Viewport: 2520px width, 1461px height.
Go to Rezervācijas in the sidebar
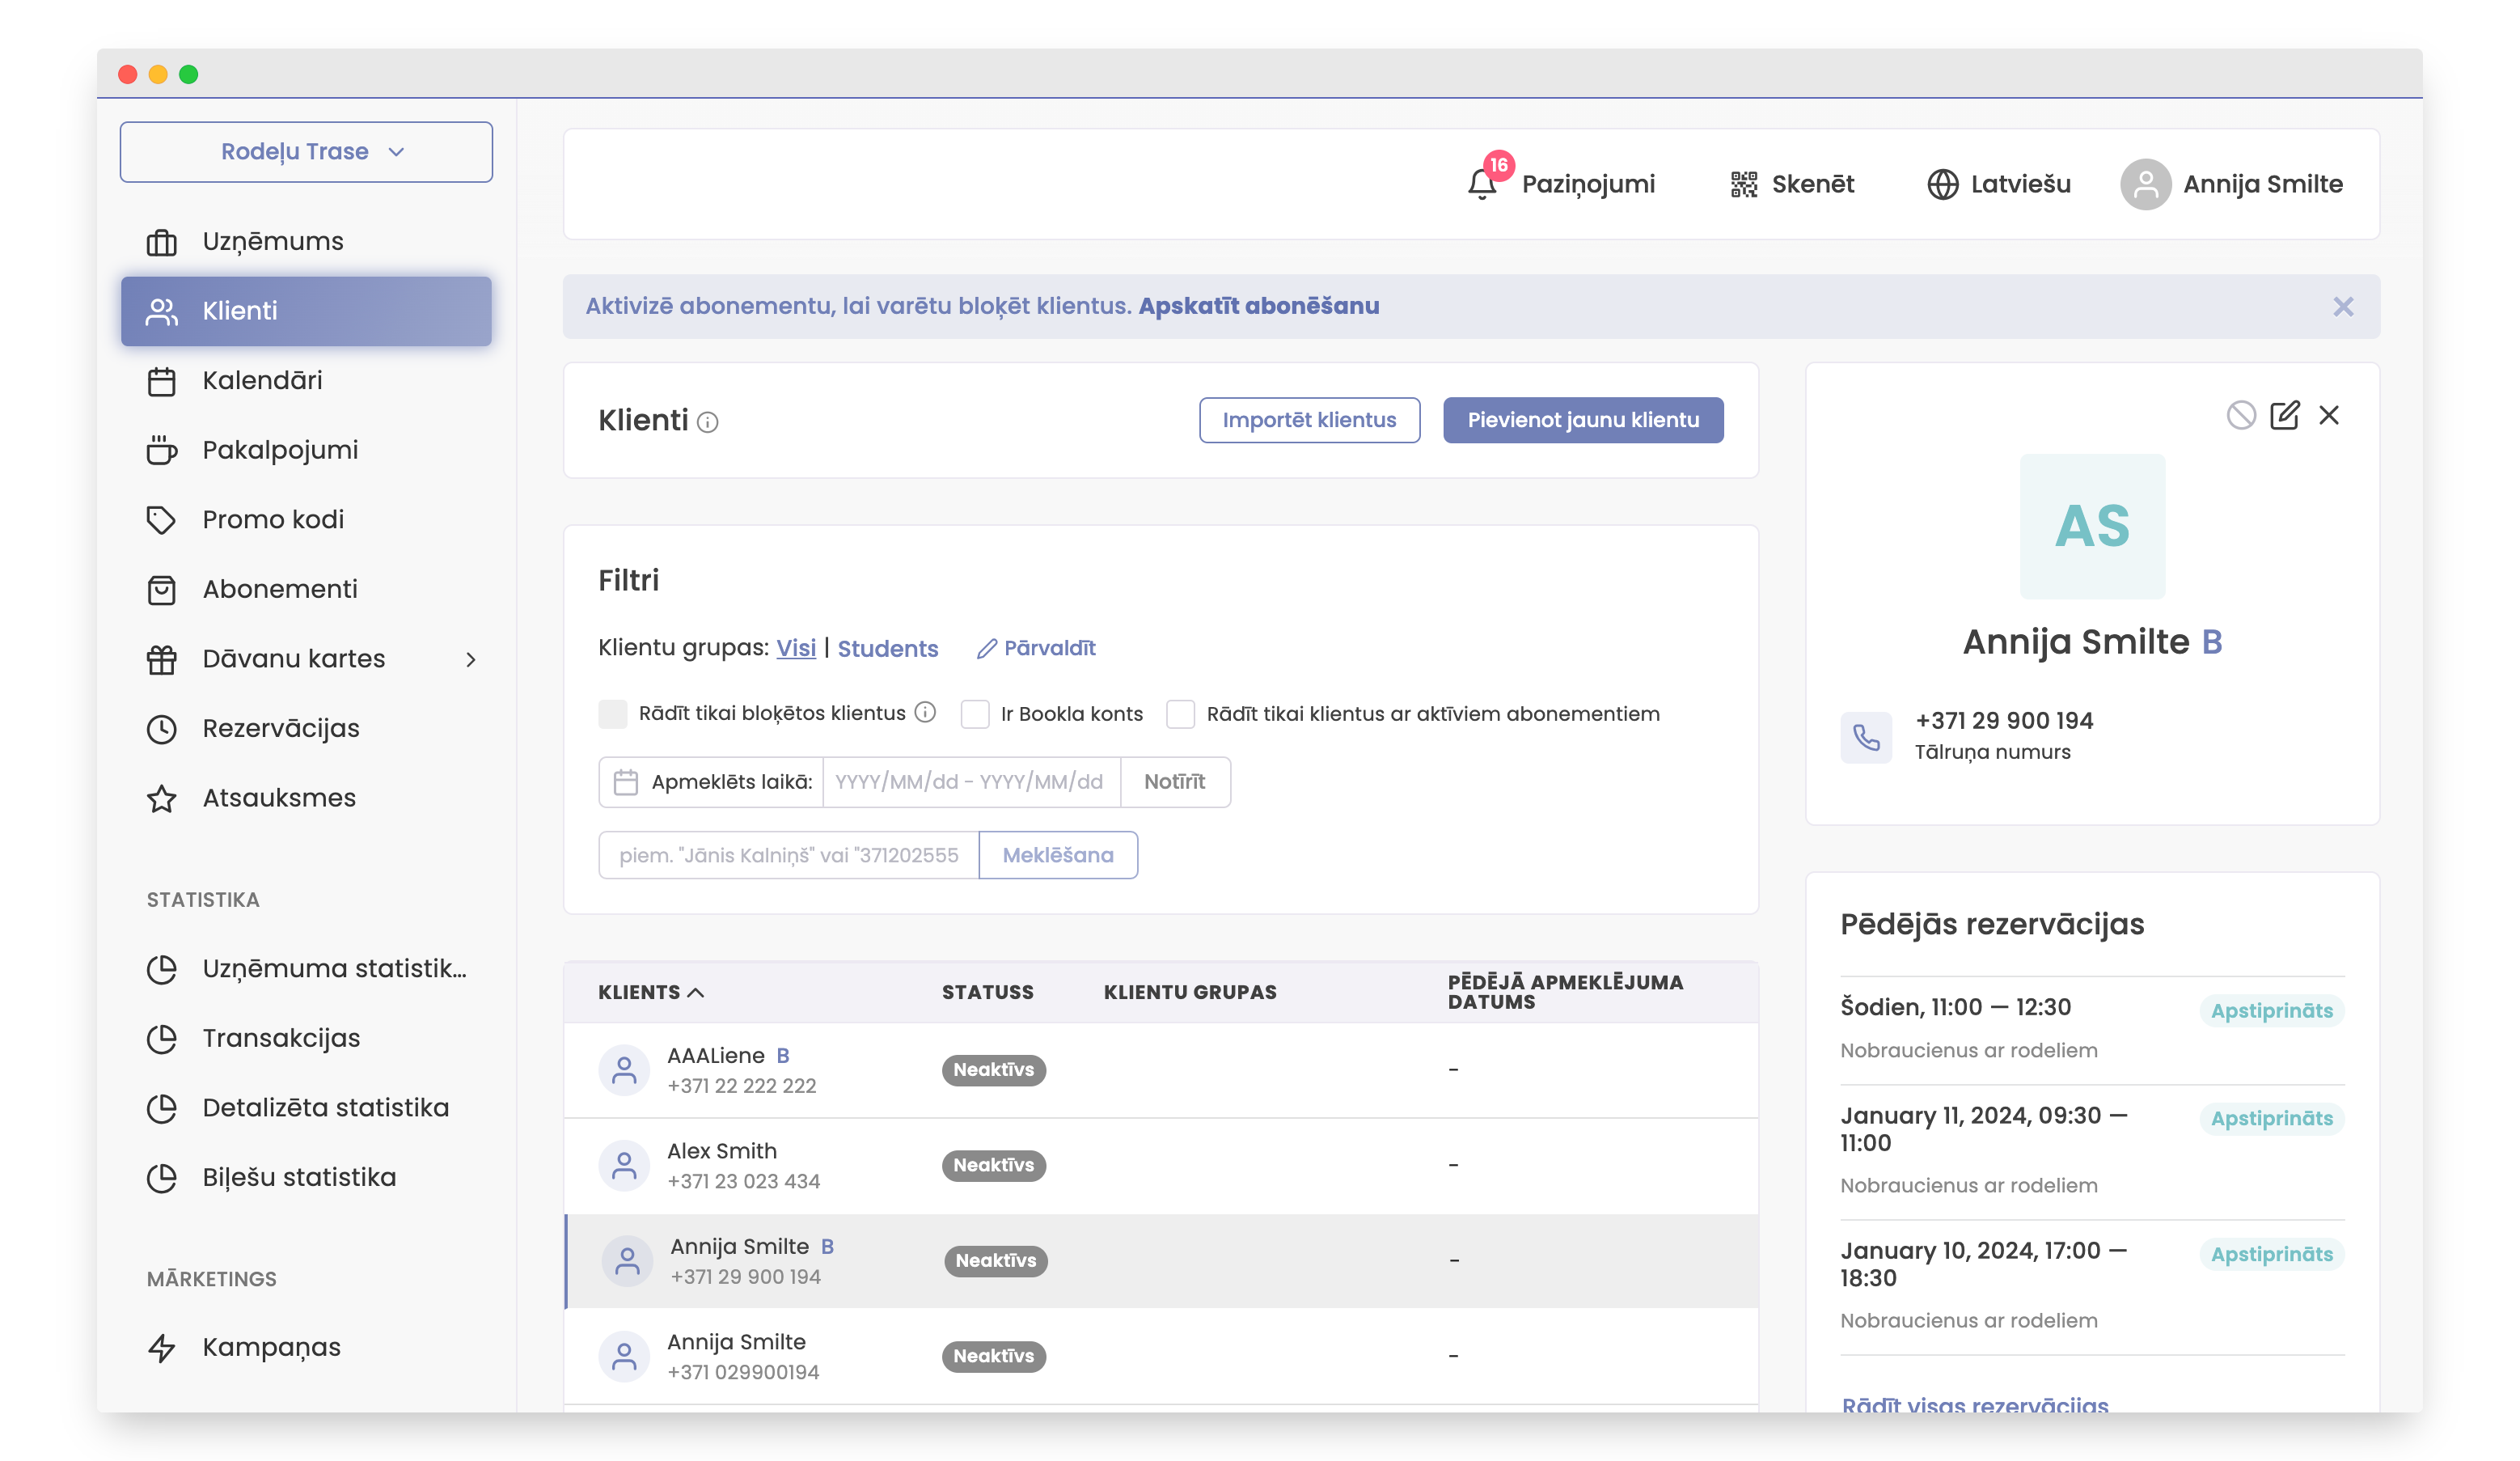(280, 728)
